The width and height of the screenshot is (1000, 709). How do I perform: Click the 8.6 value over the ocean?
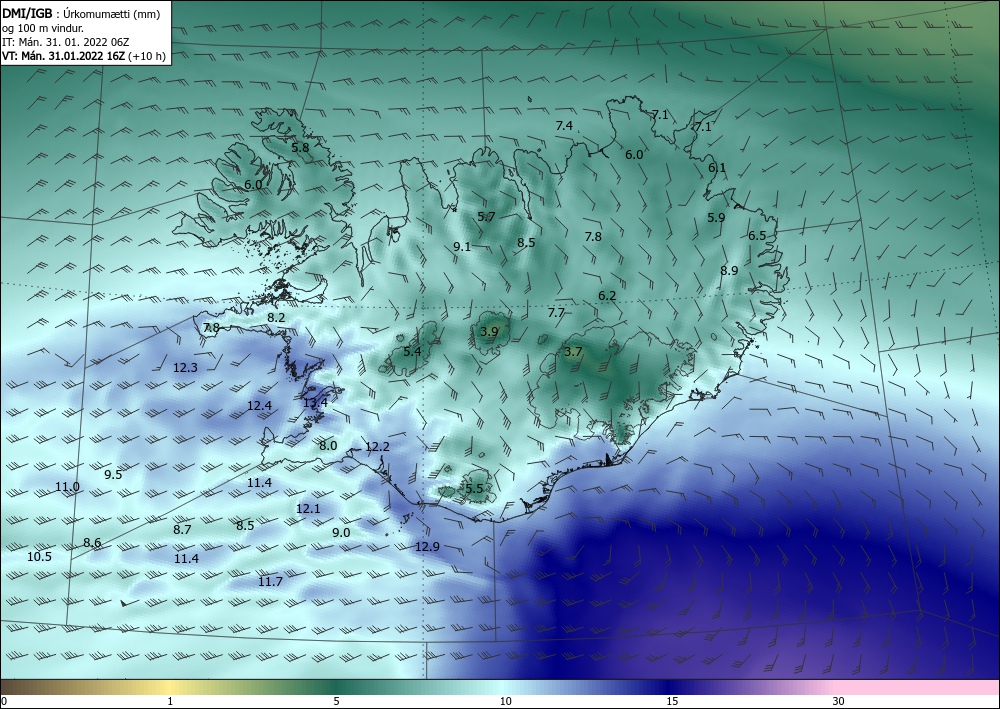click(92, 543)
